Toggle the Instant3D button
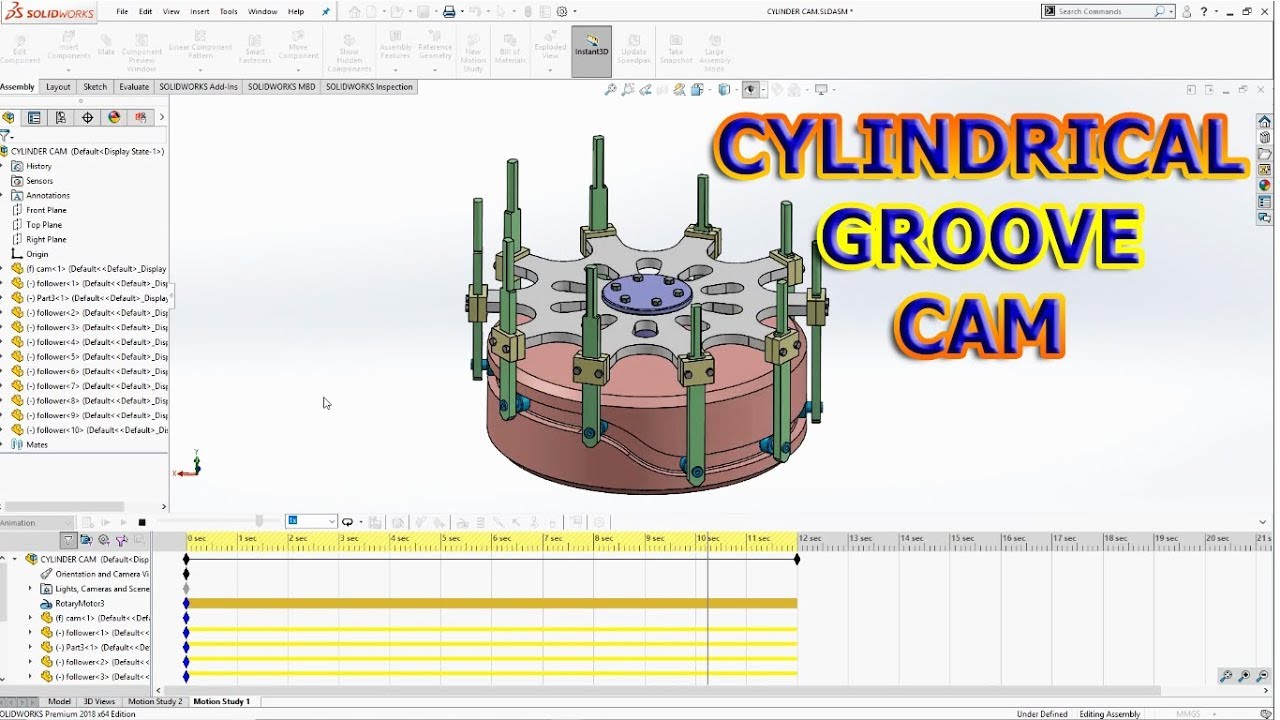This screenshot has width=1280, height=720. (591, 51)
